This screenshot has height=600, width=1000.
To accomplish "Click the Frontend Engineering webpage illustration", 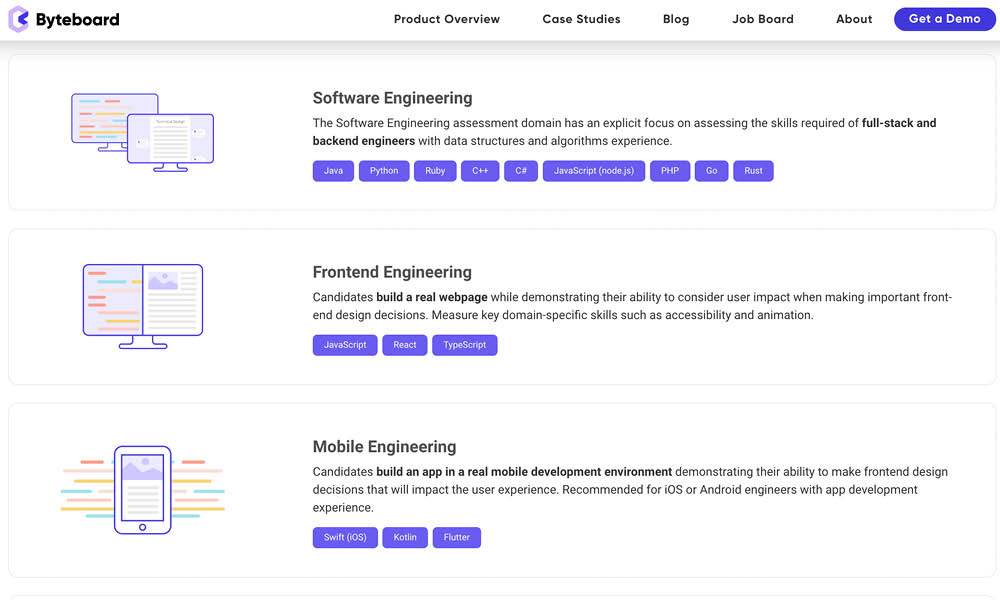I will (142, 302).
